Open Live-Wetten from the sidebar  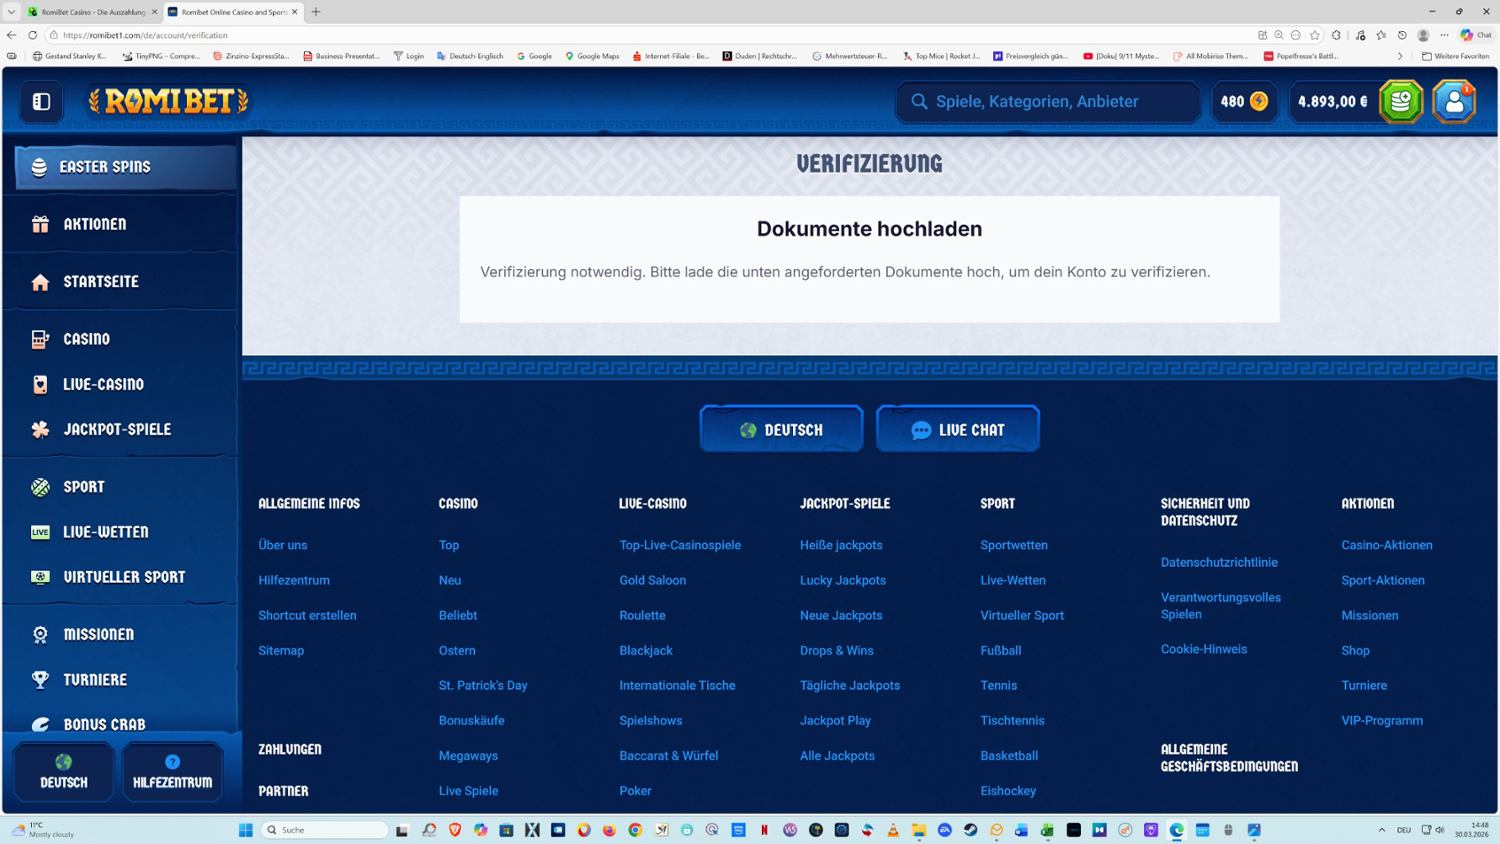pyautogui.click(x=105, y=532)
